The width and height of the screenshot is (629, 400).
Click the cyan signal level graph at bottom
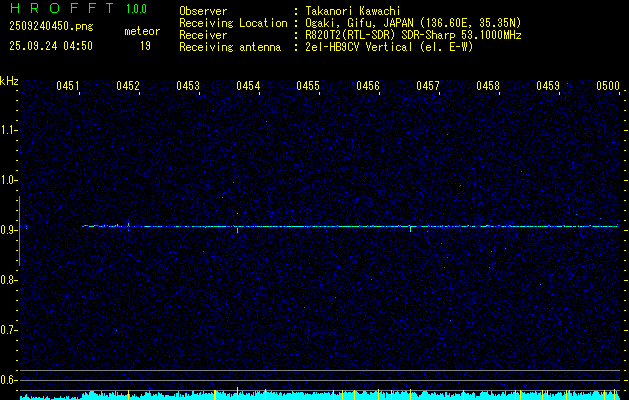point(319,395)
